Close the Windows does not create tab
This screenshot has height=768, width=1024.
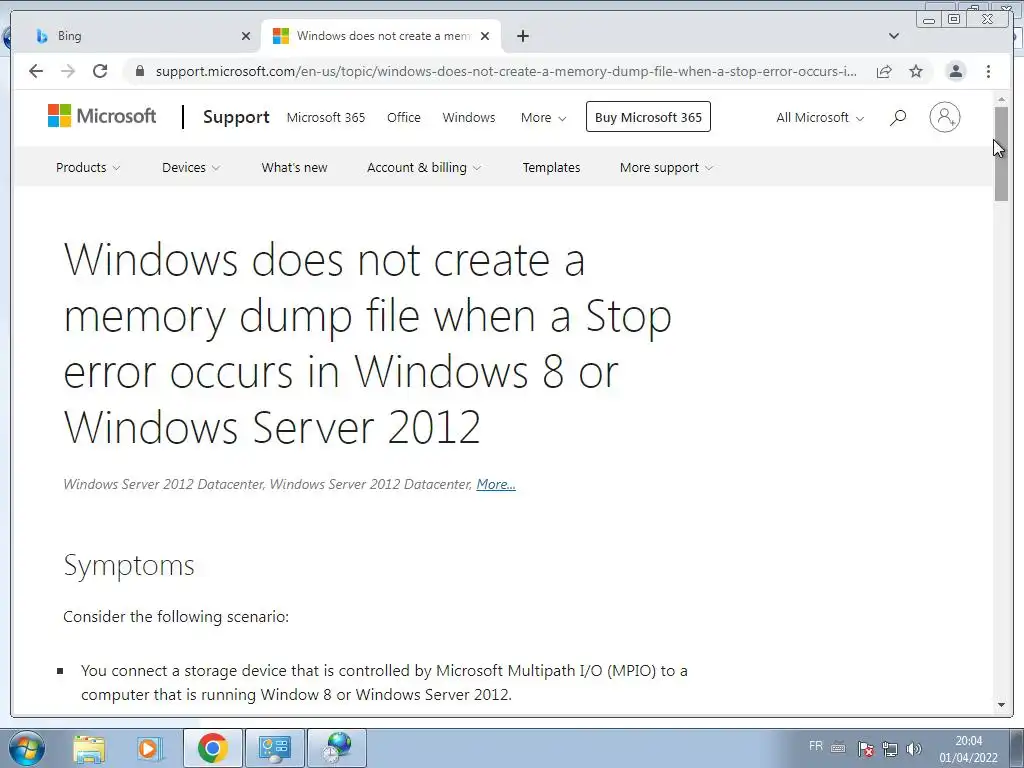(485, 36)
